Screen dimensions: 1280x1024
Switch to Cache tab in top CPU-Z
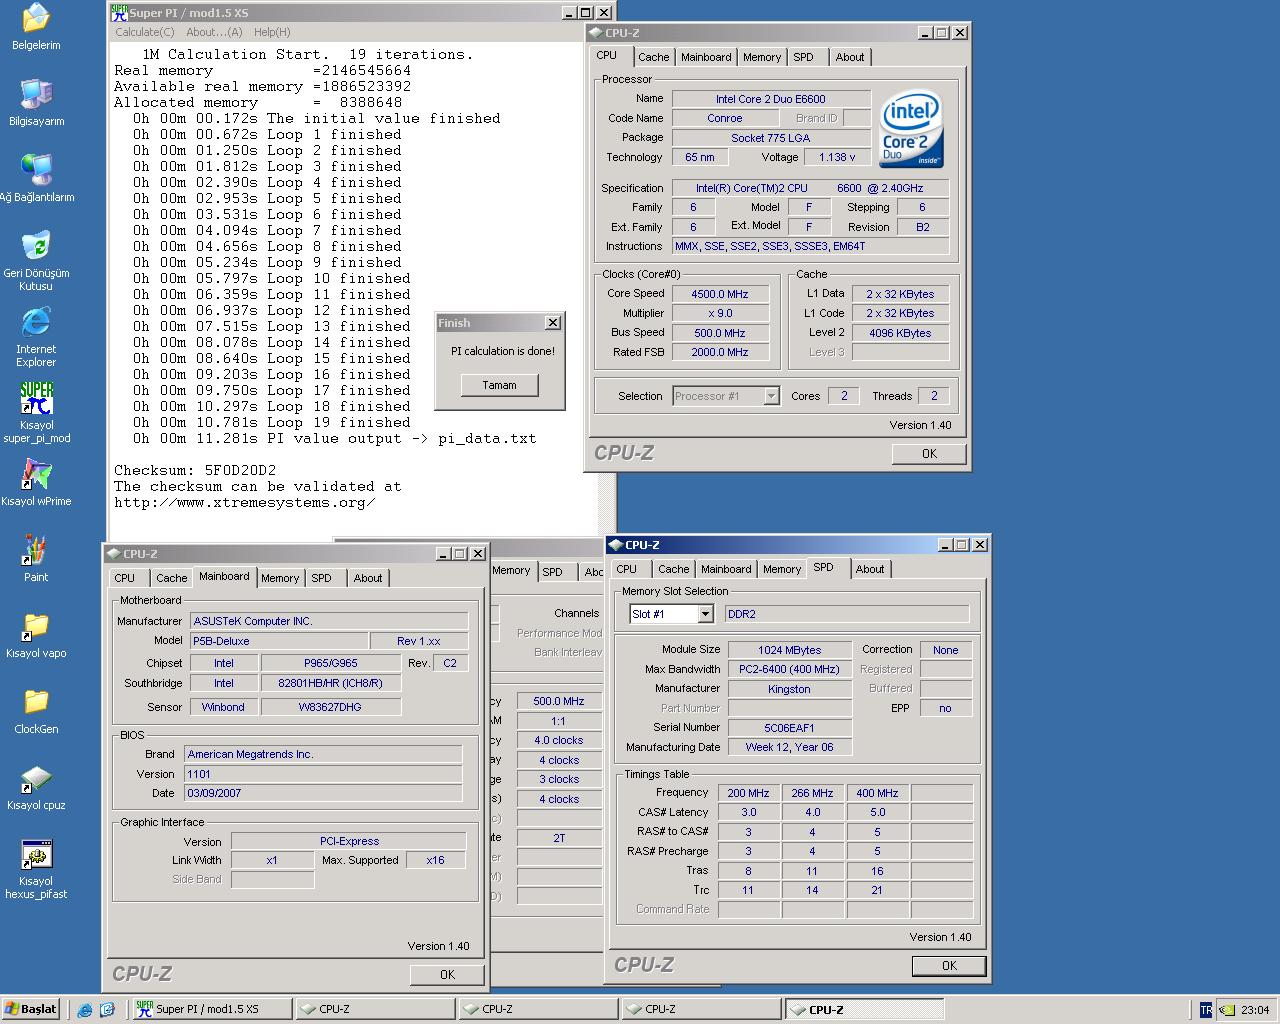click(654, 57)
